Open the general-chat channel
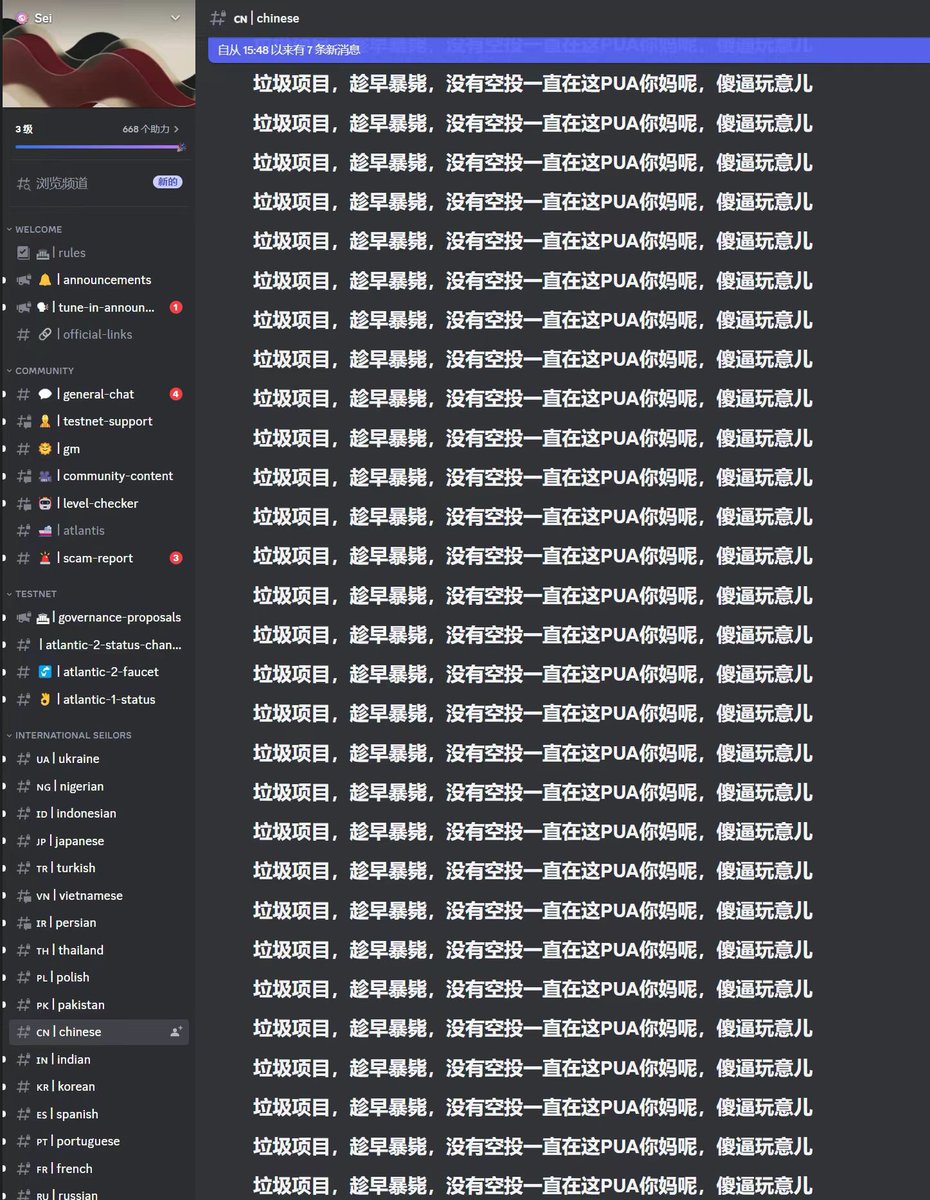 tap(98, 394)
